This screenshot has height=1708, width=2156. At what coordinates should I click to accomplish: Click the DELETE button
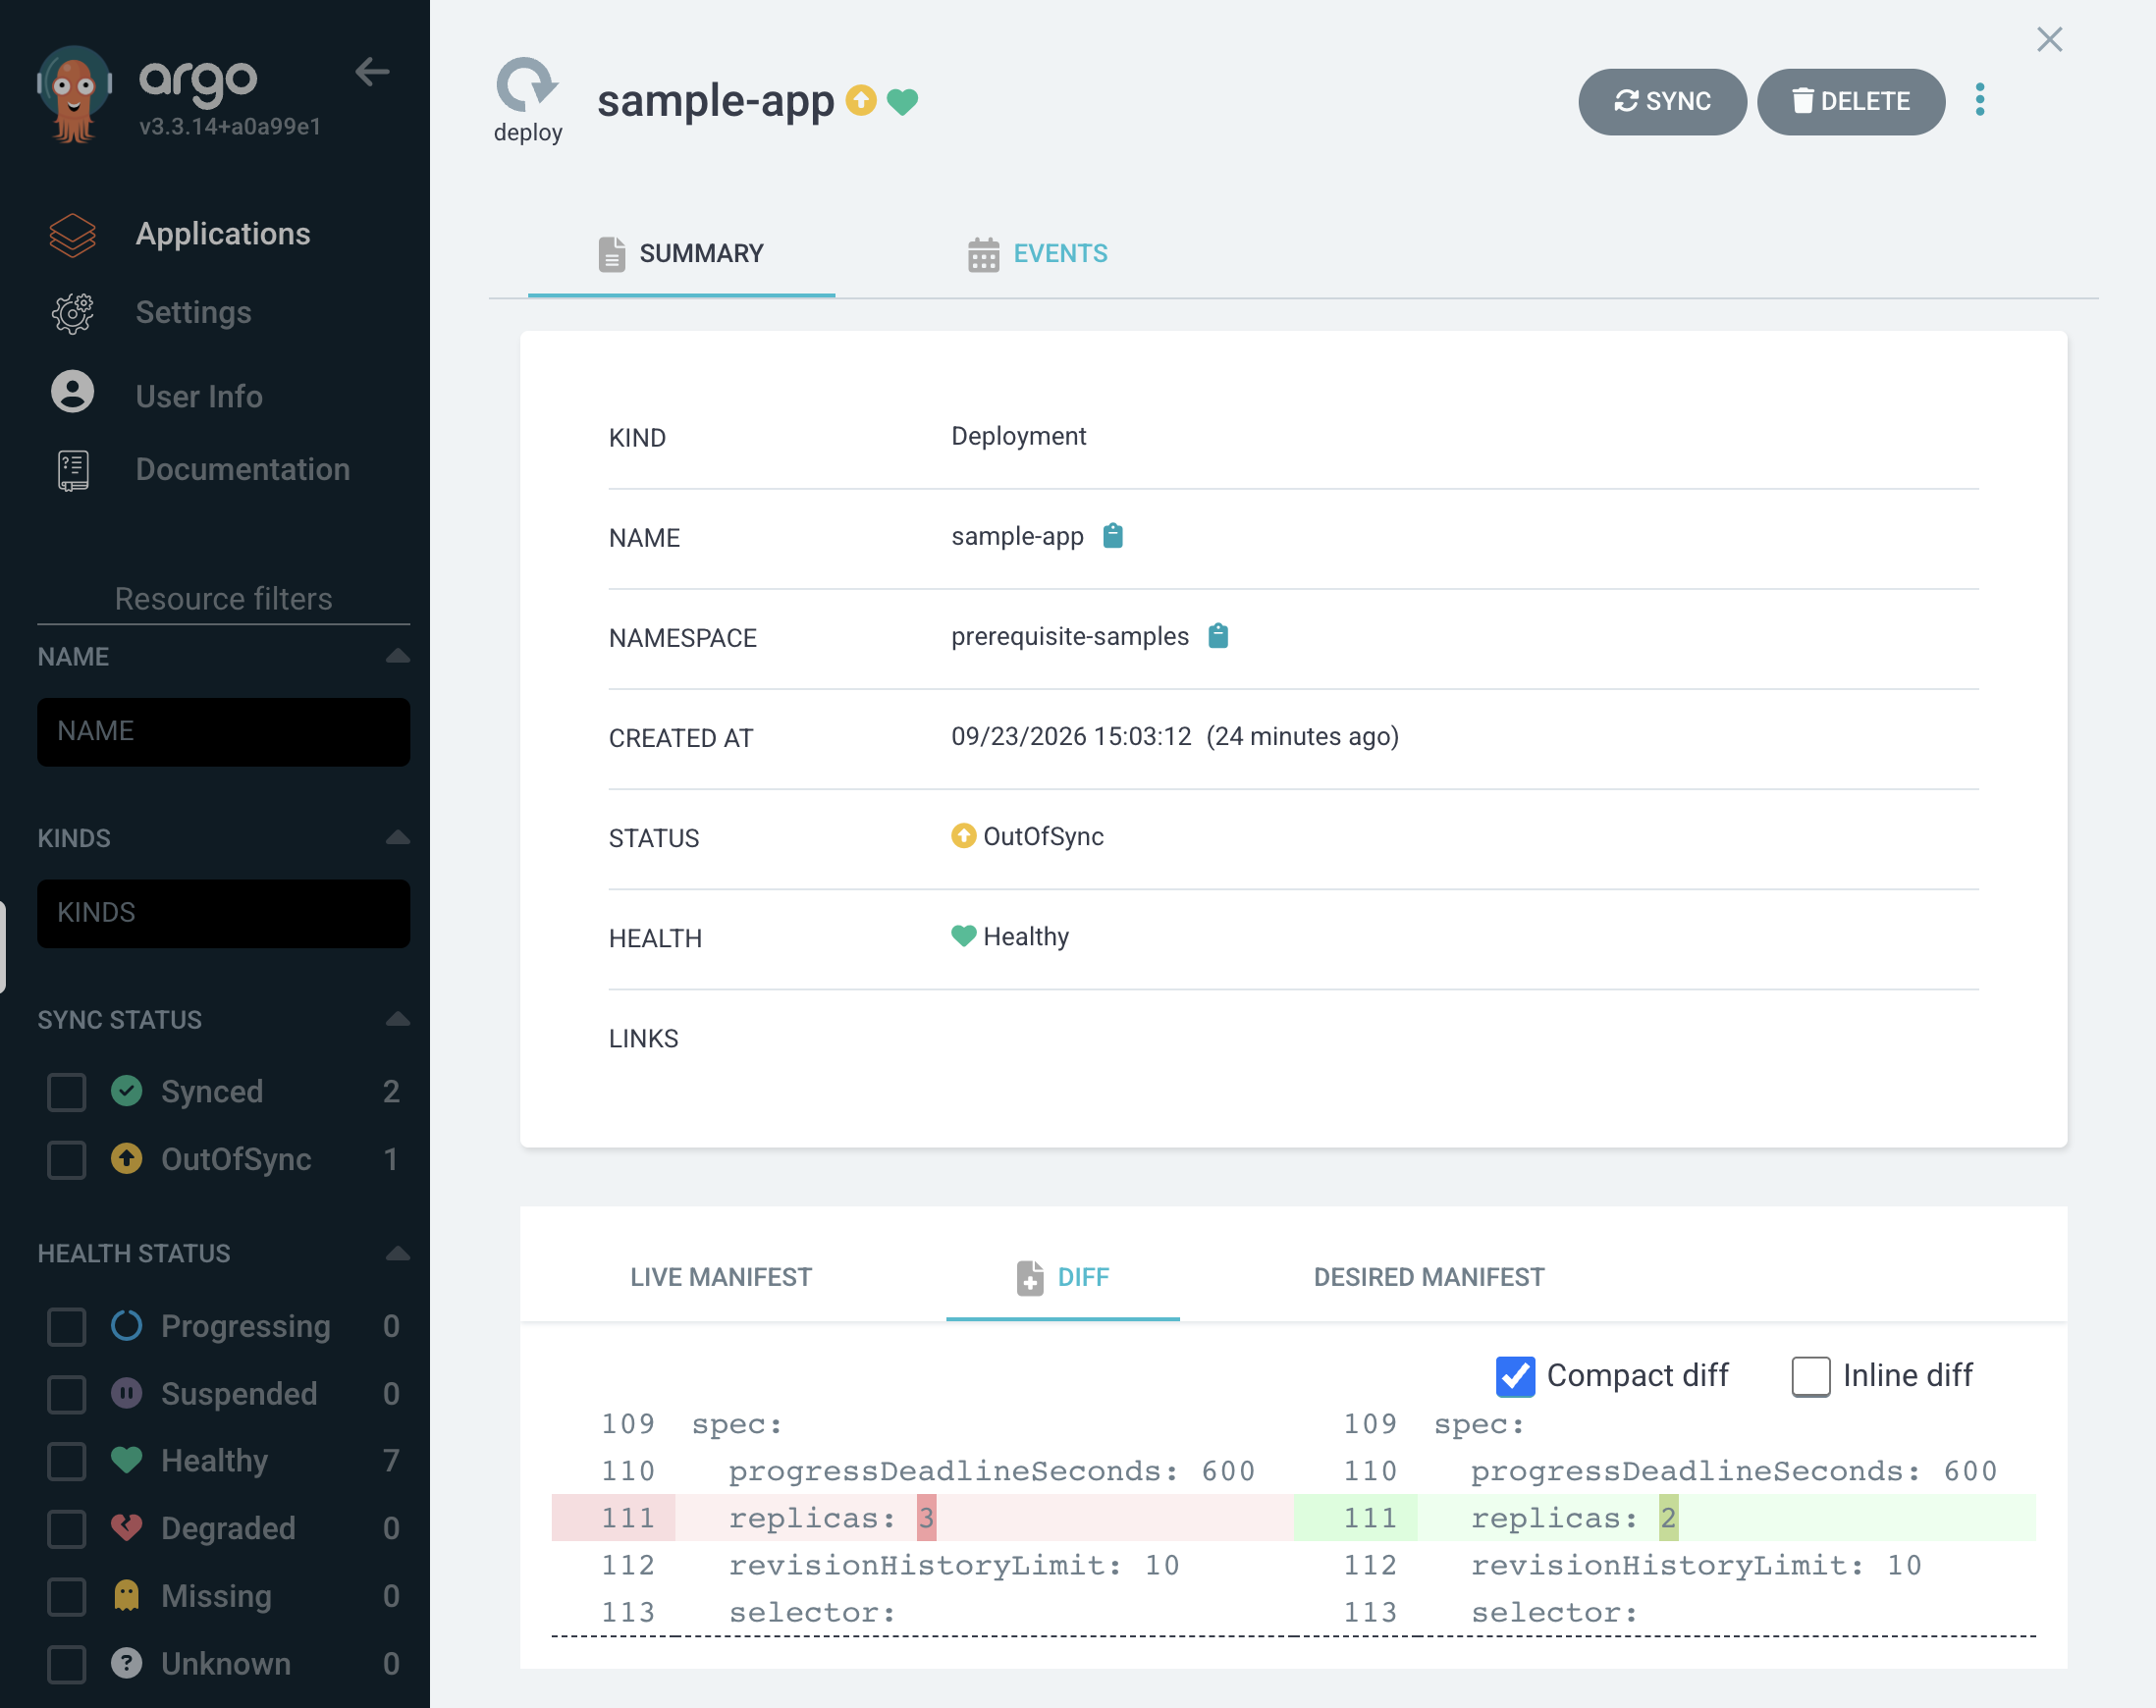1851,101
